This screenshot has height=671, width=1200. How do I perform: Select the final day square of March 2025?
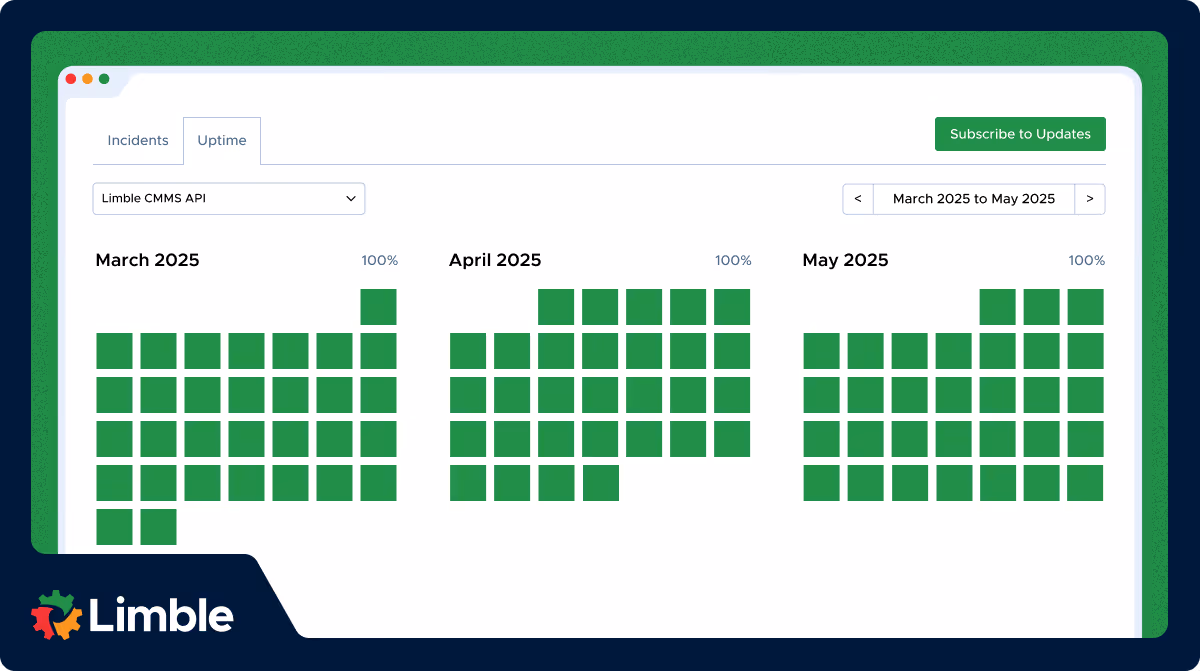[x=158, y=527]
